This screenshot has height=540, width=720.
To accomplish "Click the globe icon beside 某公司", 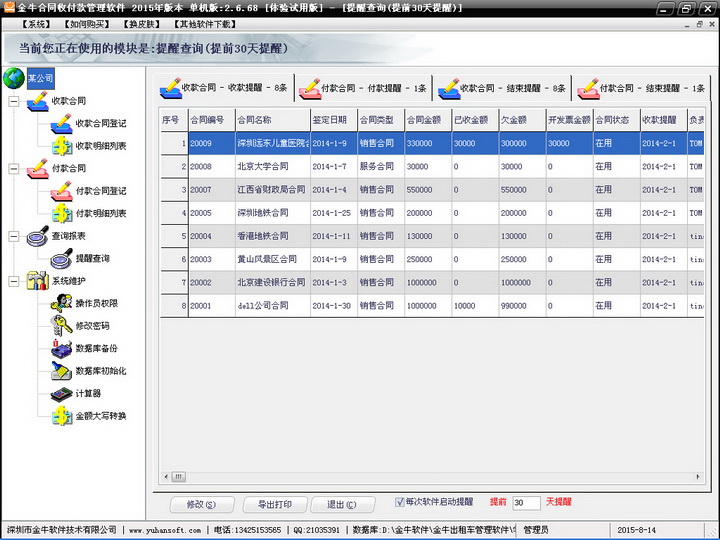I will (14, 79).
